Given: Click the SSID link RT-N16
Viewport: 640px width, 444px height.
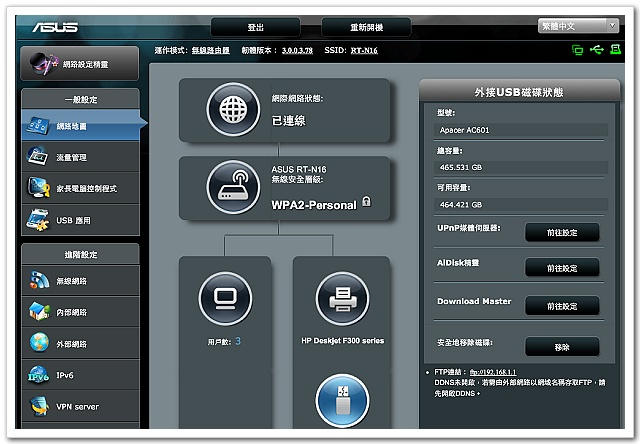Looking at the screenshot, I should (x=364, y=50).
